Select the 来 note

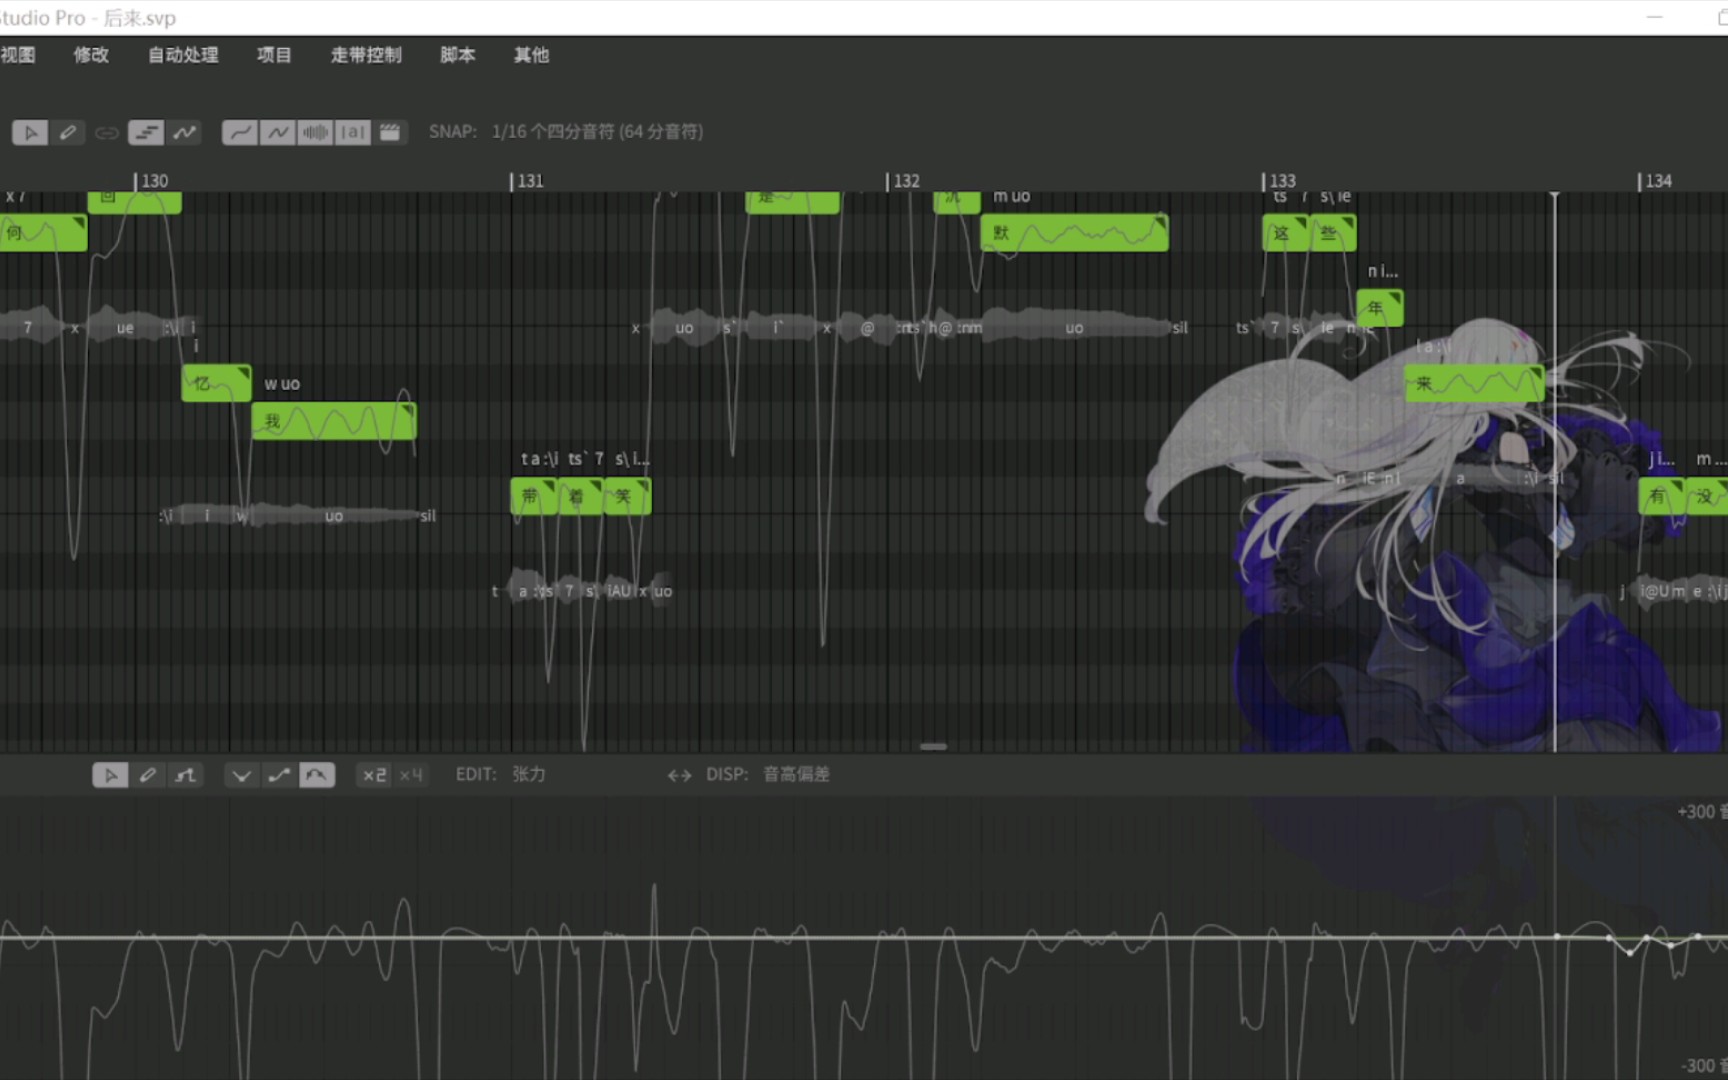1474,383
